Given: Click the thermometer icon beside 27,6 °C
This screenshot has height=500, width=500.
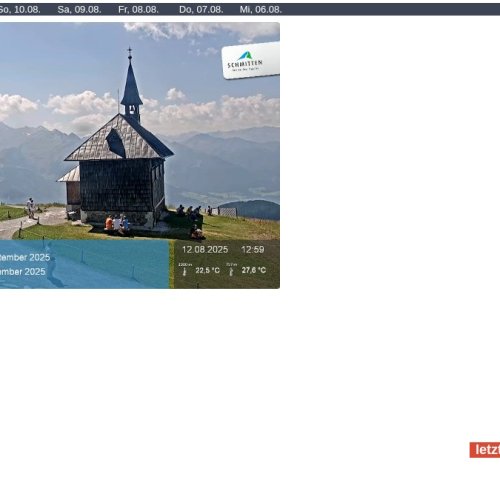Looking at the screenshot, I should [x=231, y=272].
